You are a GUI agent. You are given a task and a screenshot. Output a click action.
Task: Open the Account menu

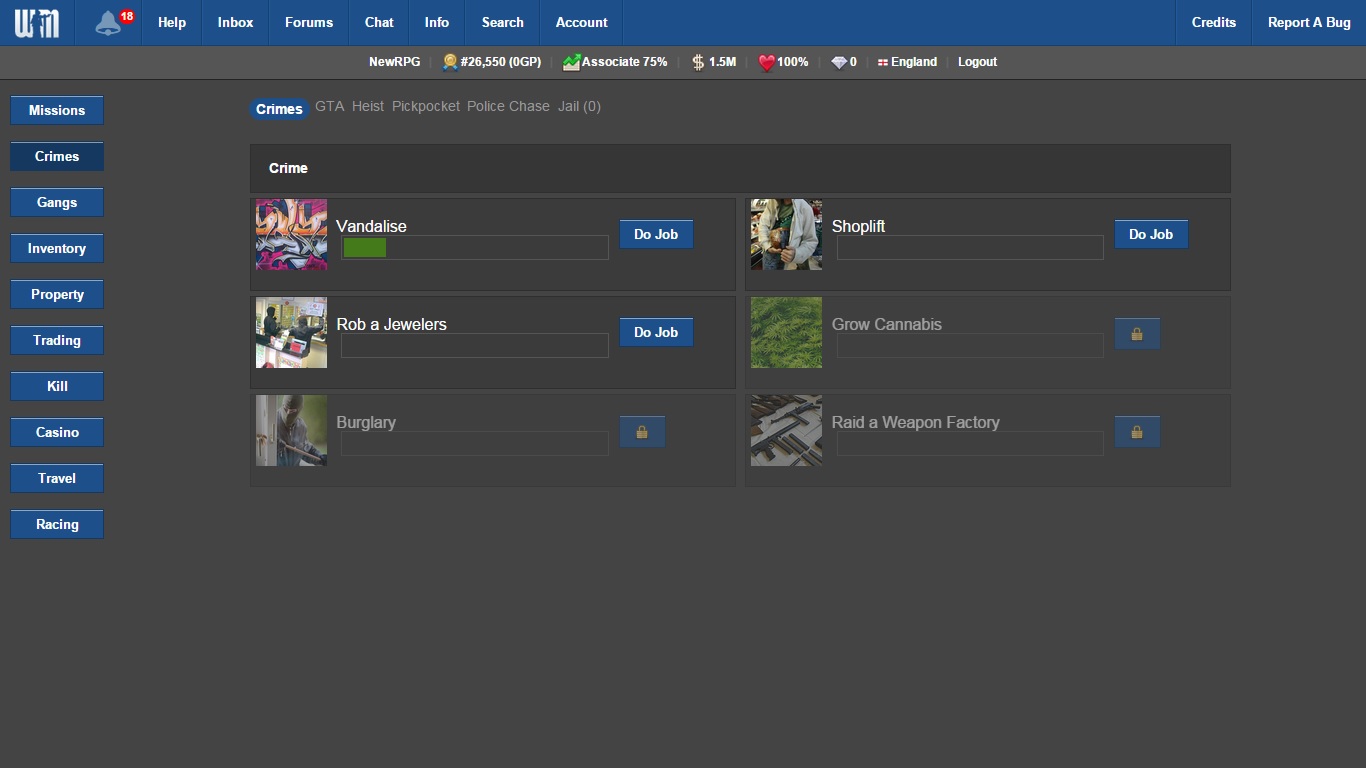tap(581, 22)
